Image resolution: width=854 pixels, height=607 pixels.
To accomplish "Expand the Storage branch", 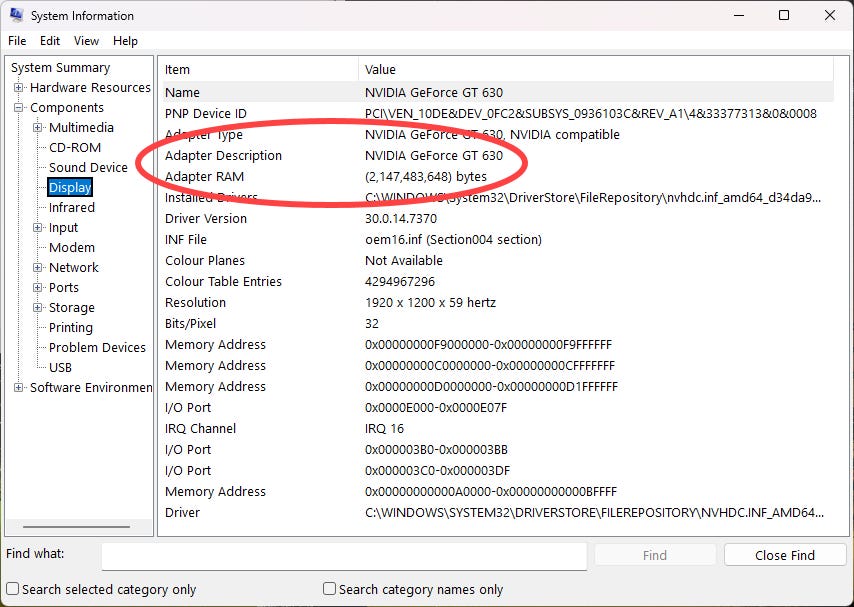I will coord(38,307).
